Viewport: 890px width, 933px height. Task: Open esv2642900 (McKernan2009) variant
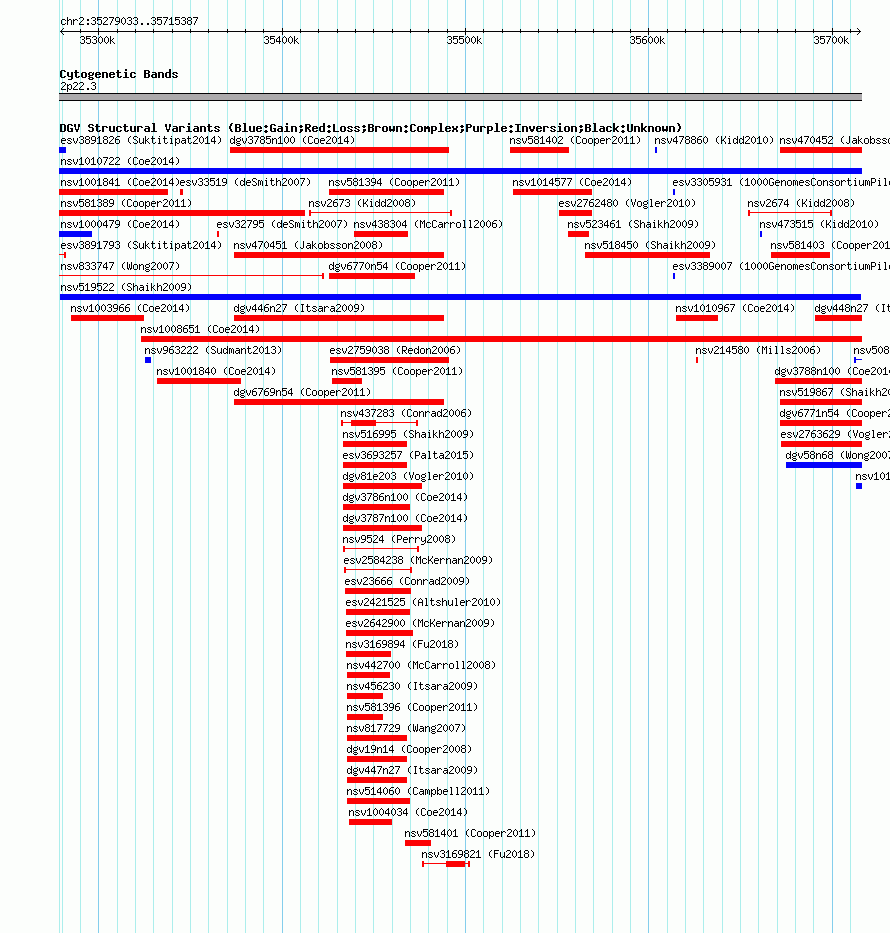coord(420,623)
